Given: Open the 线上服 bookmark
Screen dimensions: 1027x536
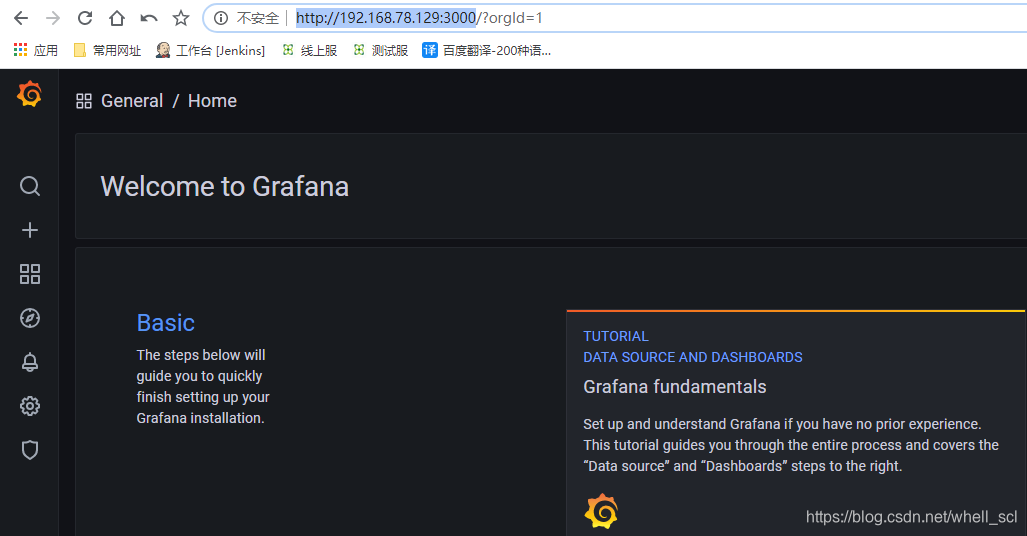Looking at the screenshot, I should coord(309,50).
